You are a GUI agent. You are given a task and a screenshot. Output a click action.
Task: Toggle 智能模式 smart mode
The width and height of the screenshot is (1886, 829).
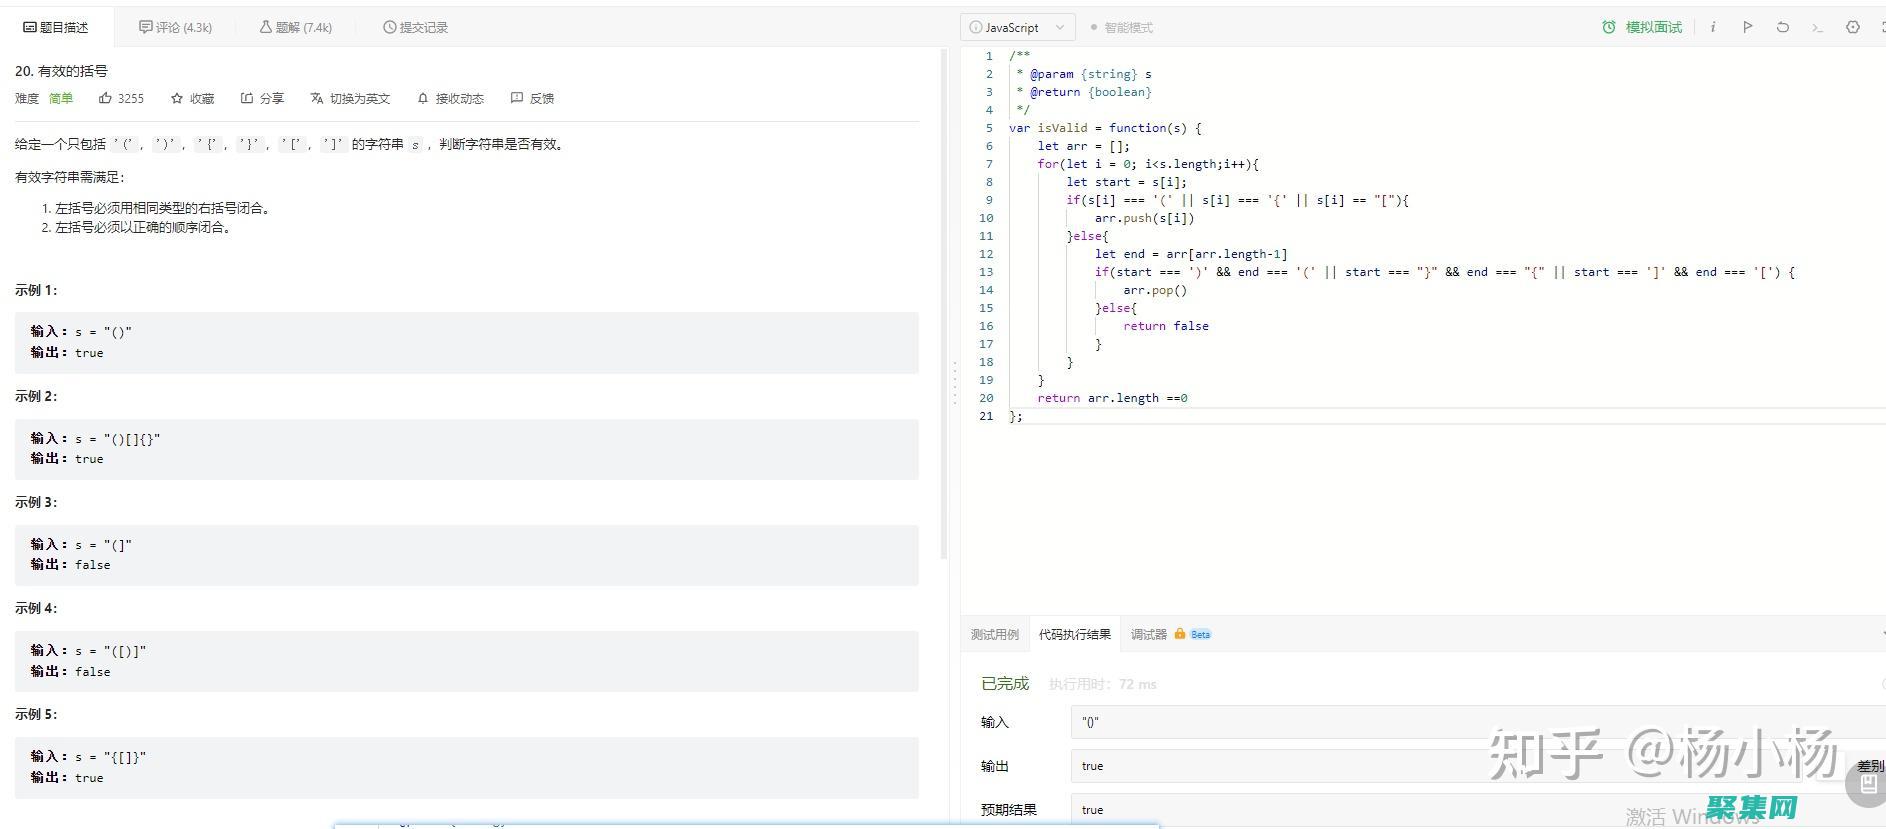(1121, 27)
